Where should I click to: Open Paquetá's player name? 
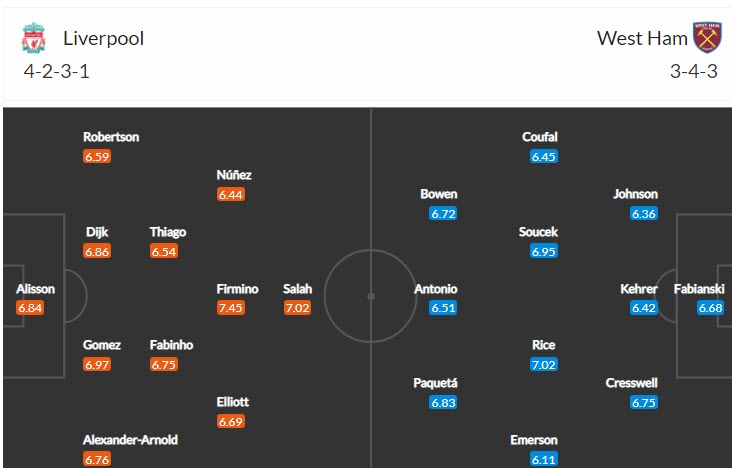(x=436, y=383)
